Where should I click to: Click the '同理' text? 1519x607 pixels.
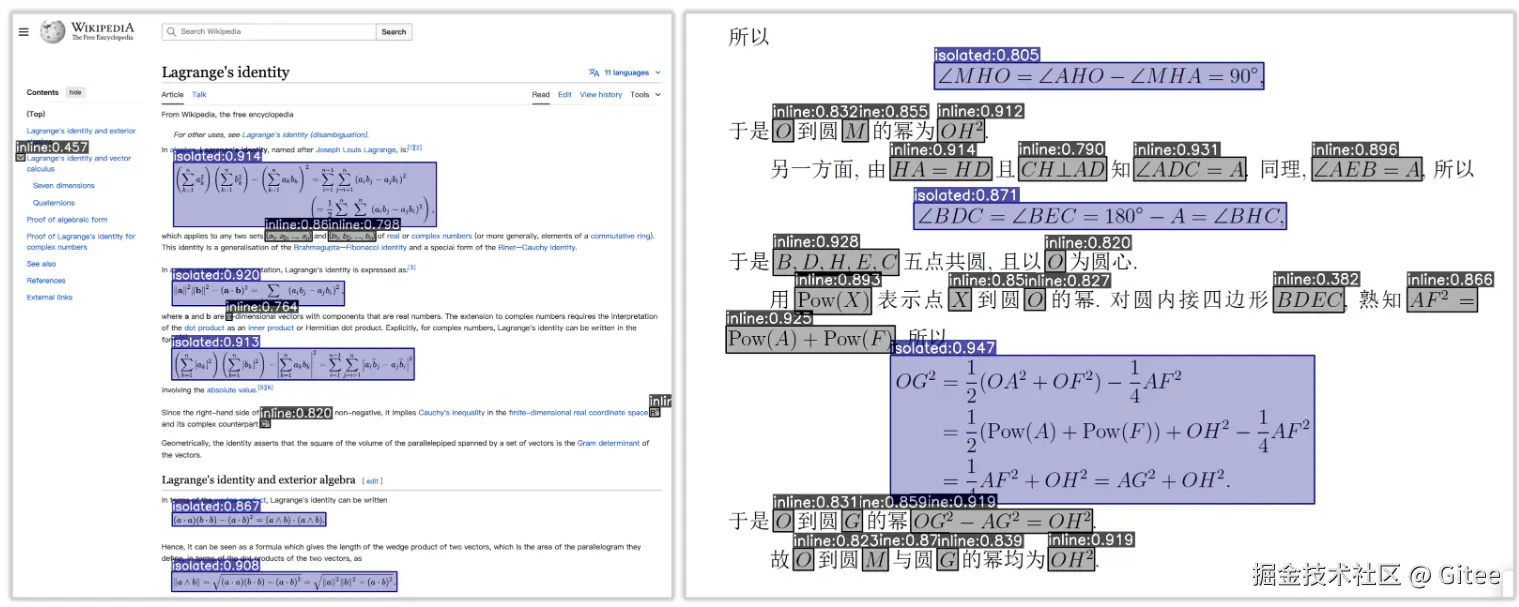tap(1279, 170)
